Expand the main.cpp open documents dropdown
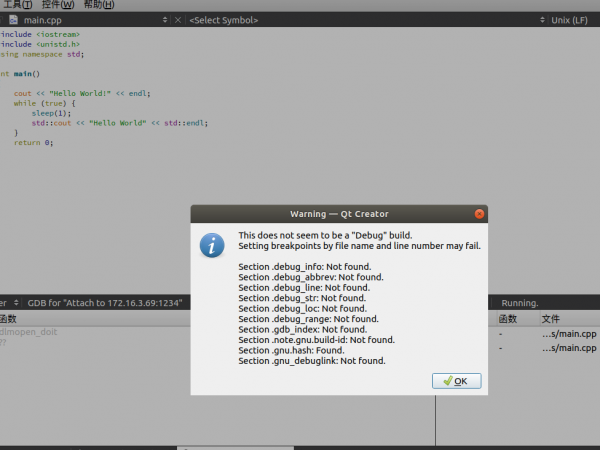 click(164, 20)
